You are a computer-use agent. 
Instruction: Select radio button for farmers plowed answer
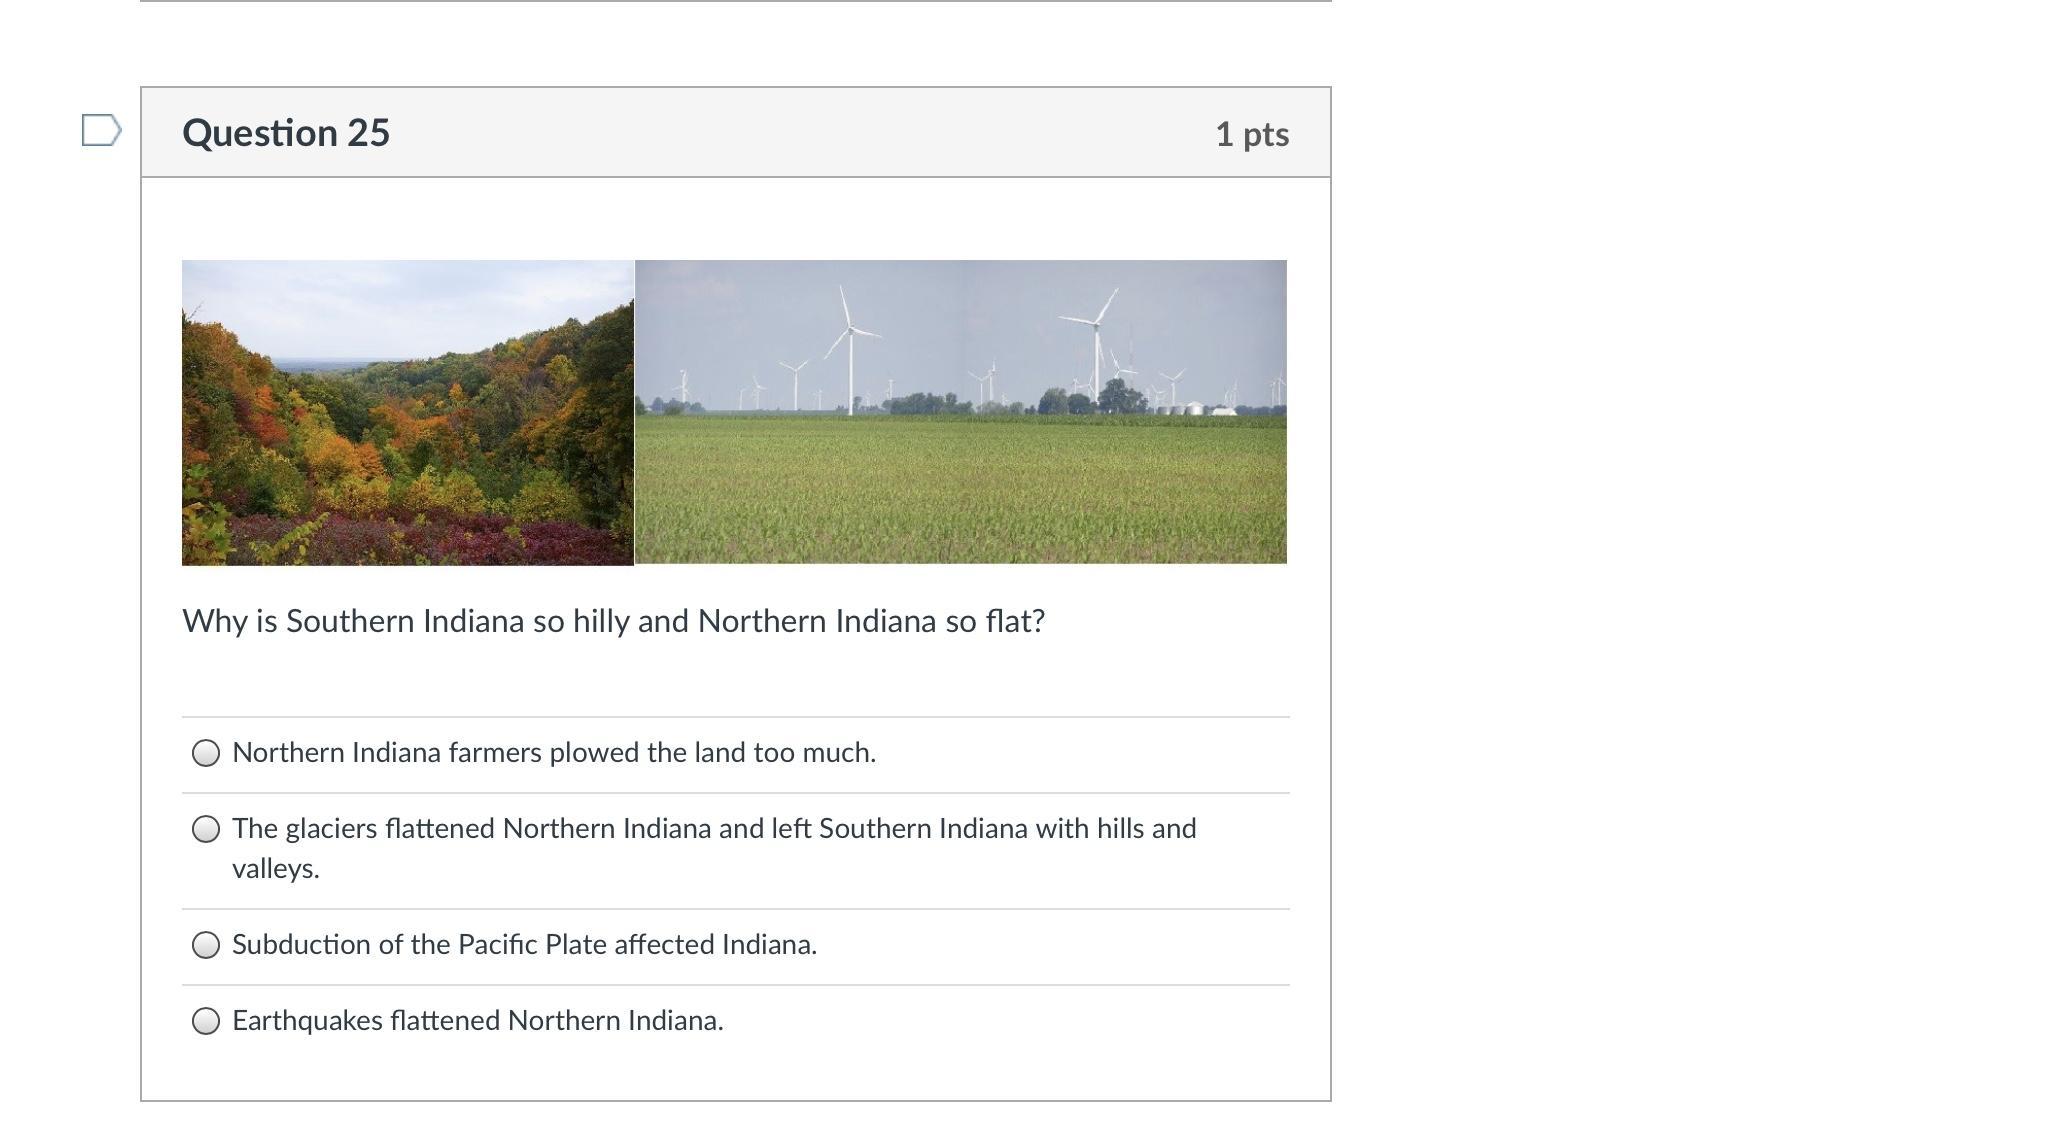[x=206, y=753]
